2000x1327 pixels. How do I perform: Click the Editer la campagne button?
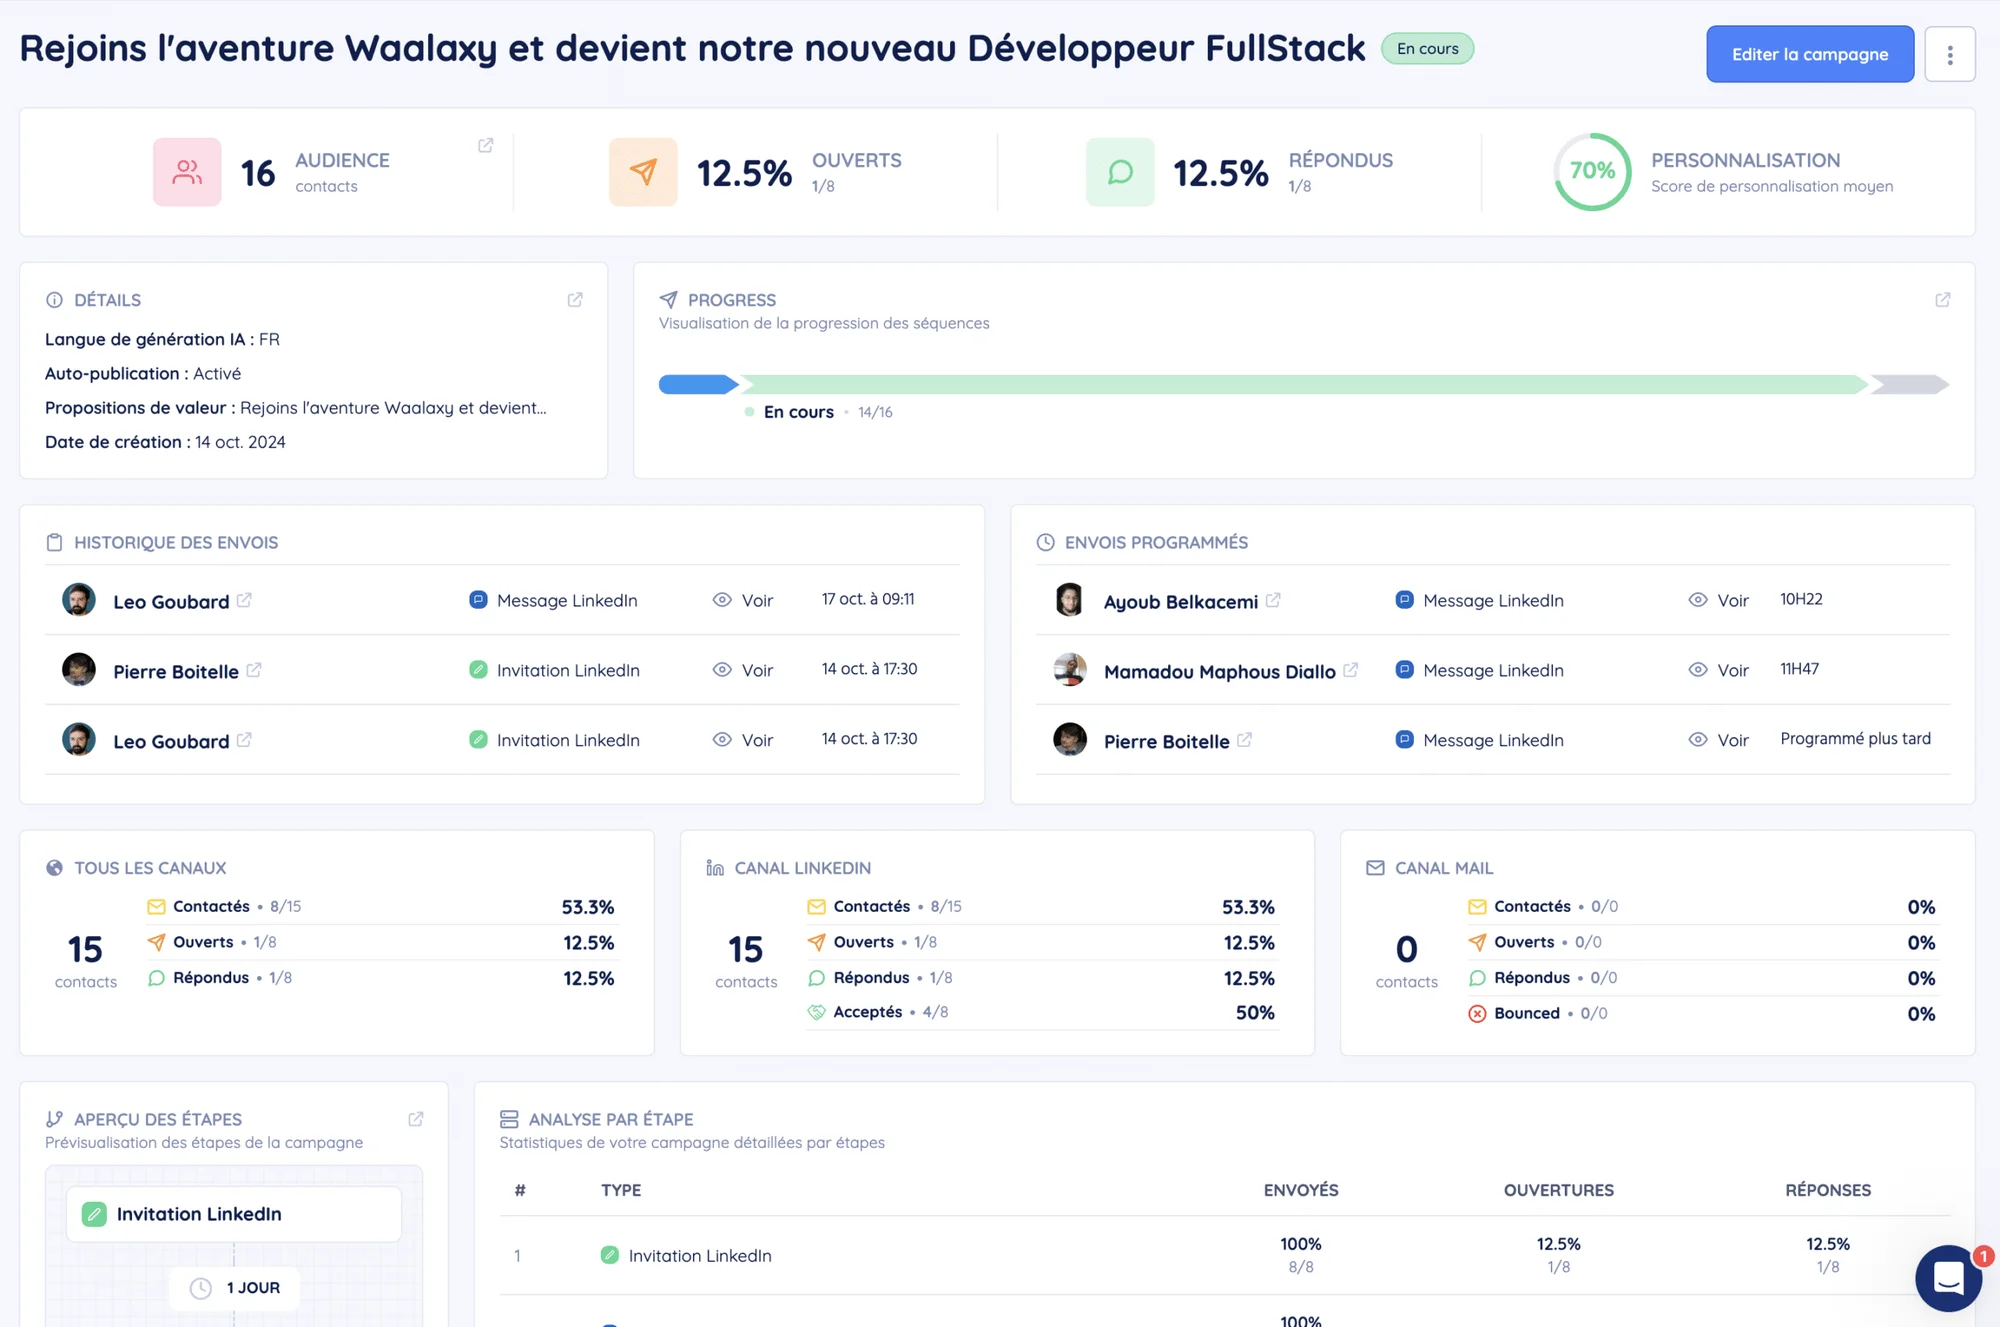click(x=1809, y=54)
